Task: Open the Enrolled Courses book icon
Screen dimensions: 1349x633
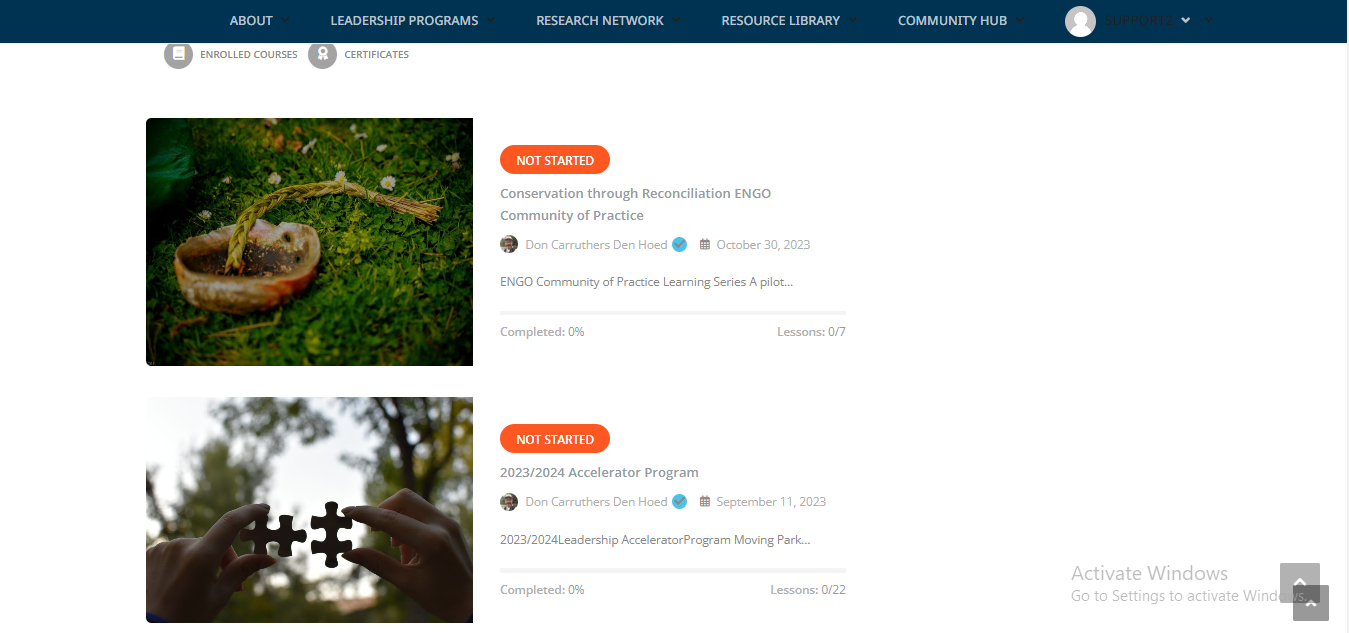Action: tap(178, 54)
